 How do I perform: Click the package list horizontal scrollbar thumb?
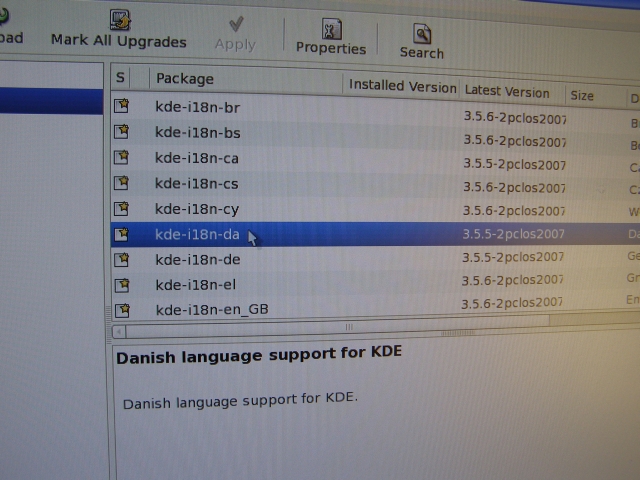pos(338,327)
